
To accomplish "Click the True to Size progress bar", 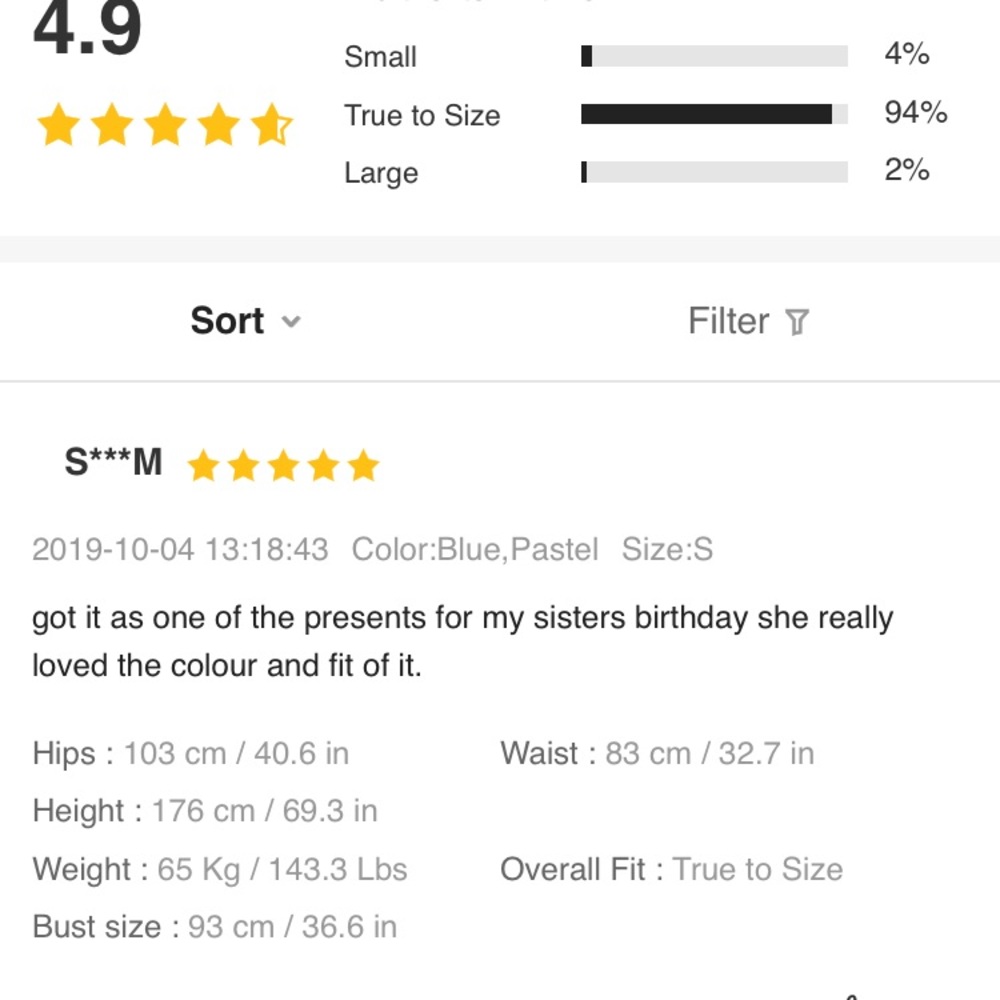I will click(x=714, y=114).
